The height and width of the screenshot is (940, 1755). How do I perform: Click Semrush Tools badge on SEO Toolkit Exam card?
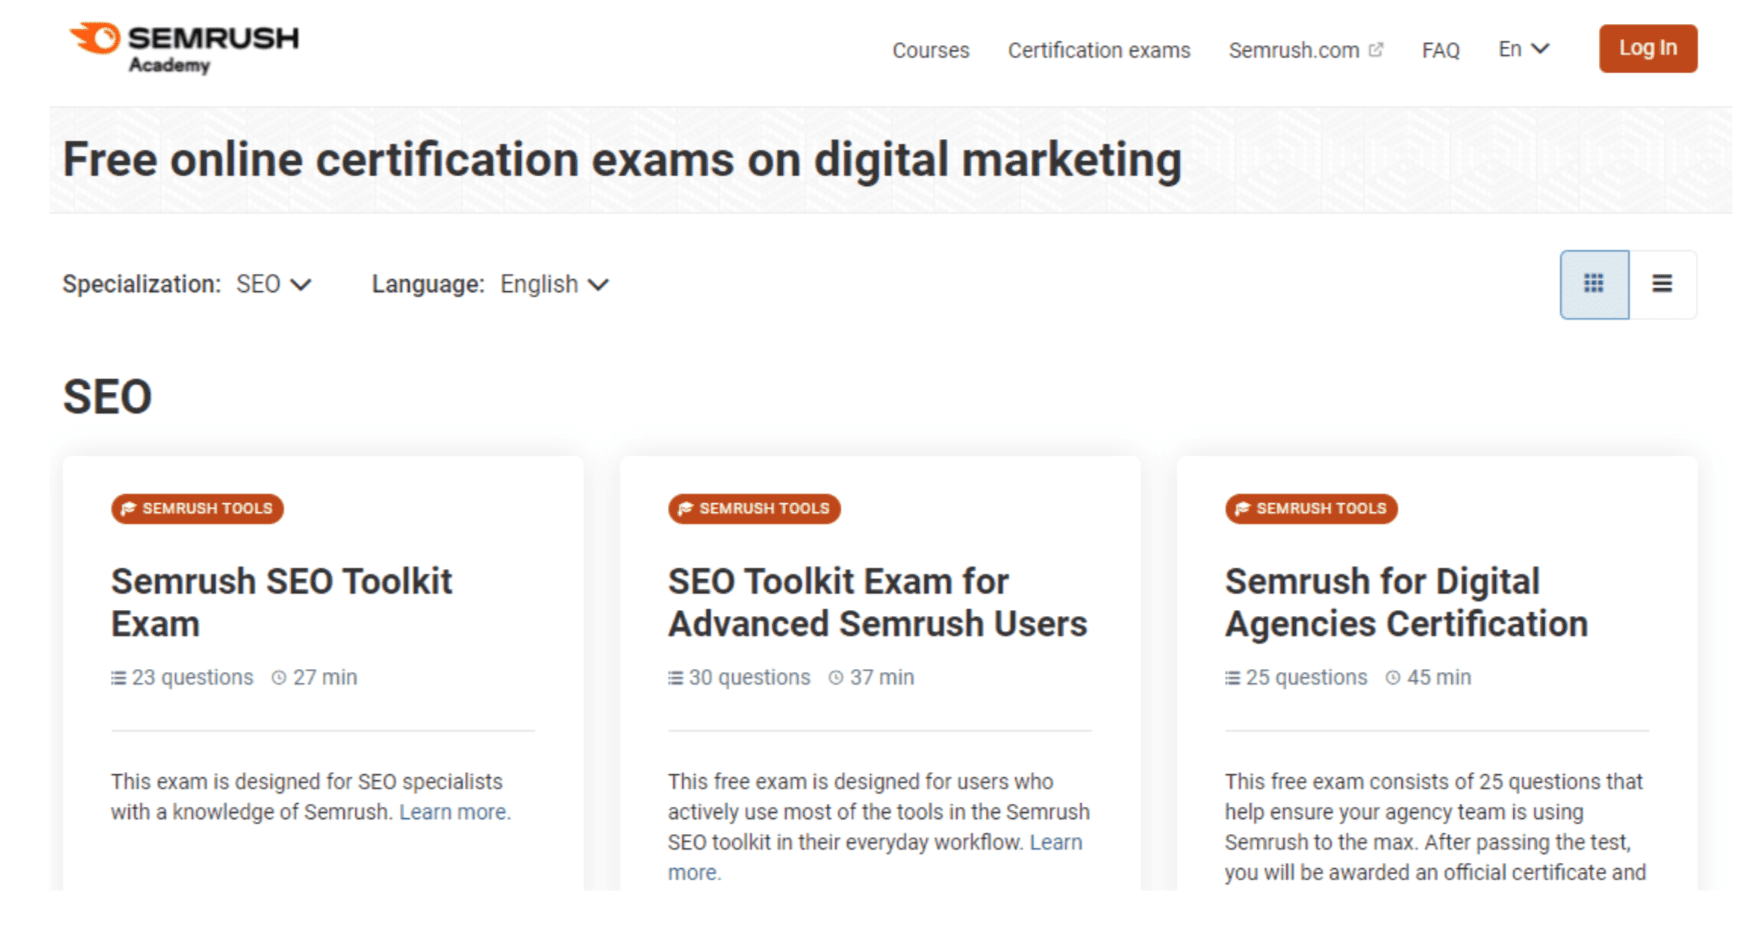point(197,508)
